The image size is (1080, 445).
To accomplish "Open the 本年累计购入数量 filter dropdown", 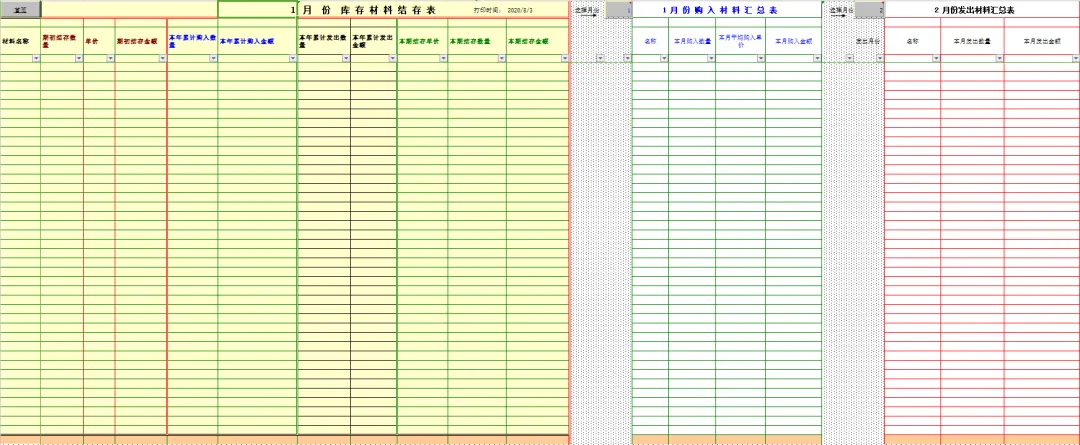I will tap(213, 59).
